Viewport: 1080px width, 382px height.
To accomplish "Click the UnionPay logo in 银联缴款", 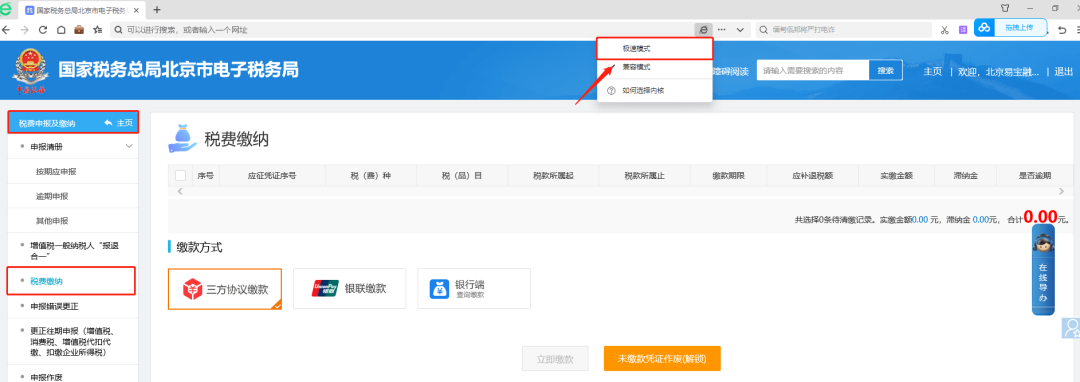I will [325, 288].
